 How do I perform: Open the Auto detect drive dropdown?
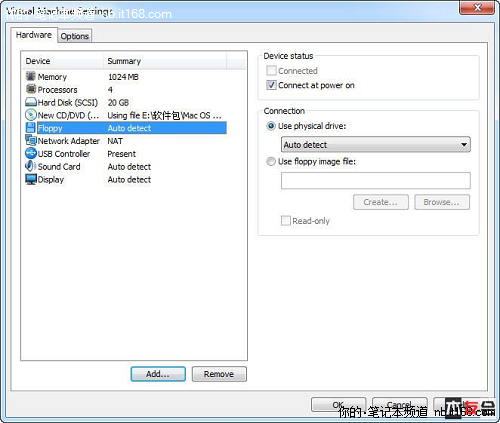[376, 145]
